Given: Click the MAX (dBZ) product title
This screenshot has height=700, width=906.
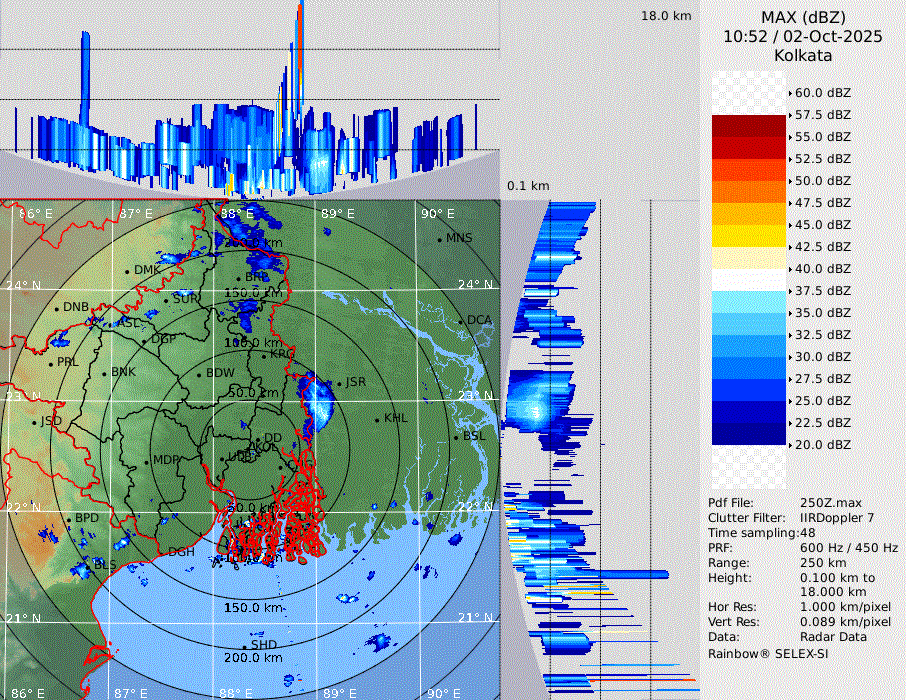Looking at the screenshot, I should tap(802, 17).
